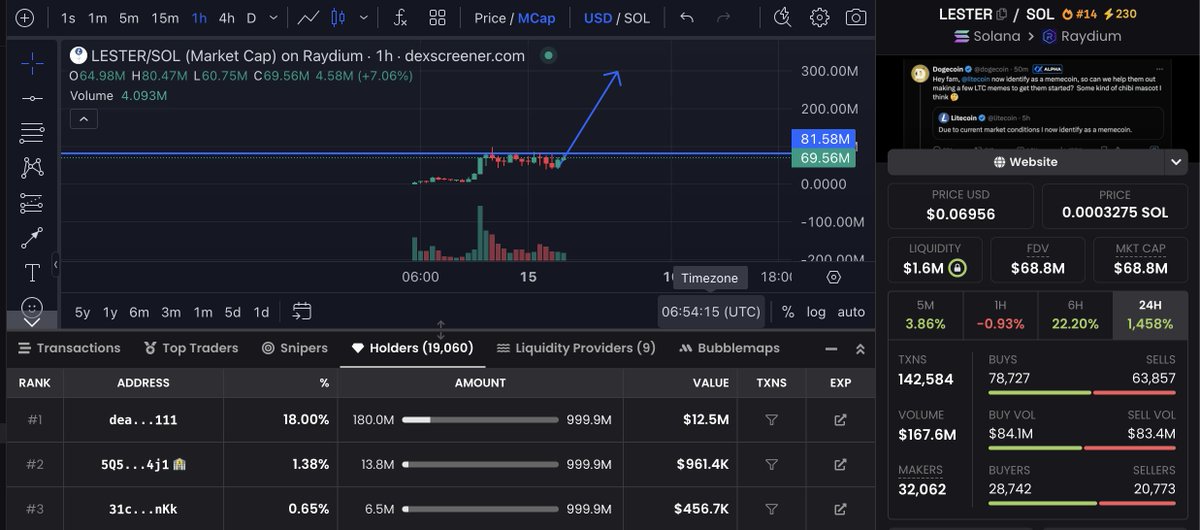Open chart settings gear
The image size is (1200, 530).
819,17
